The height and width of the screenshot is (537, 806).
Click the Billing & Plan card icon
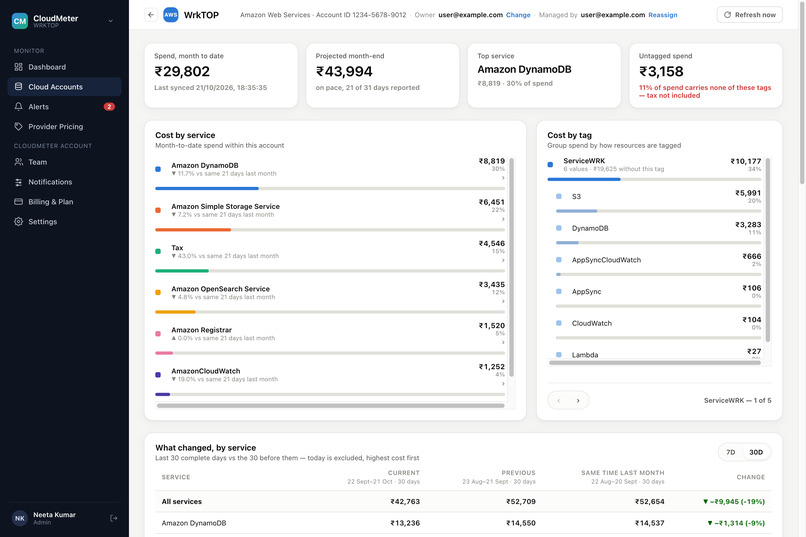coord(19,201)
